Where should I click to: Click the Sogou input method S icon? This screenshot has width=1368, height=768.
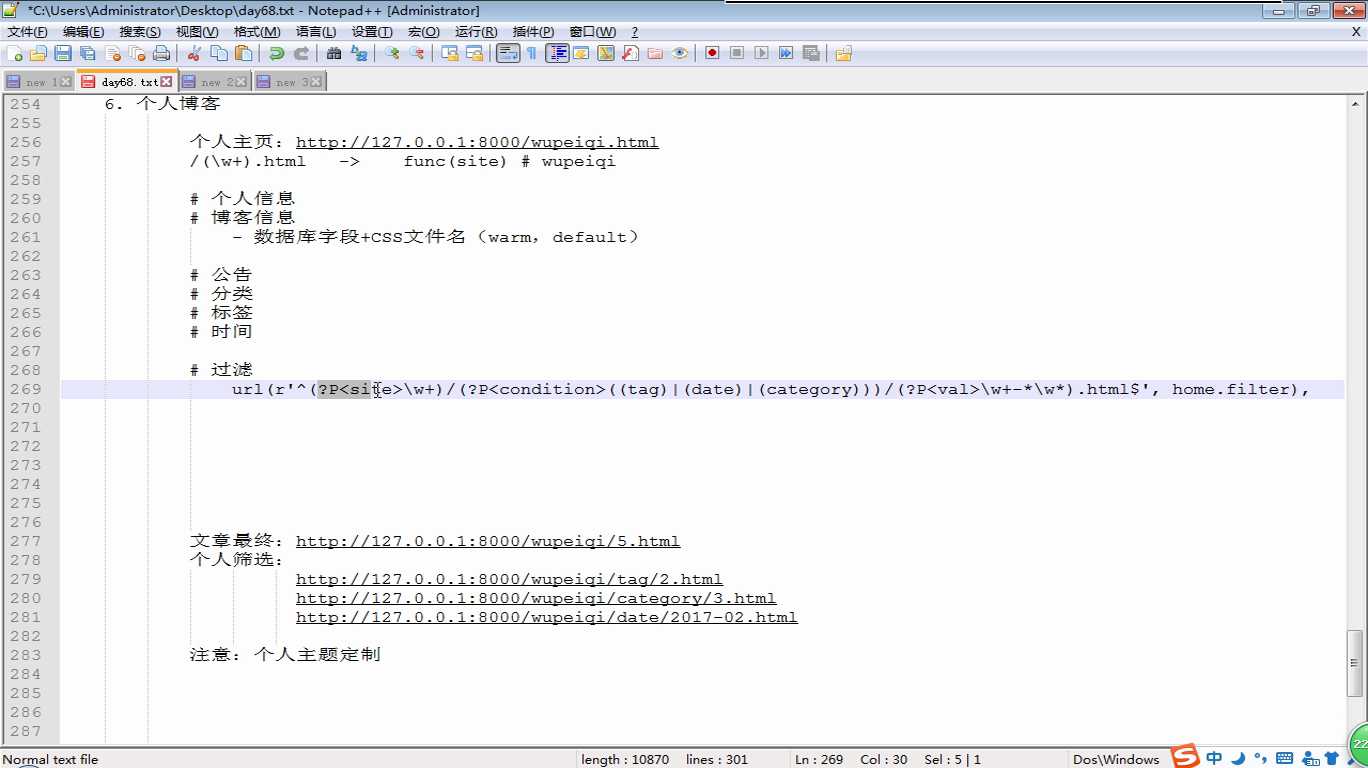coord(1185,757)
